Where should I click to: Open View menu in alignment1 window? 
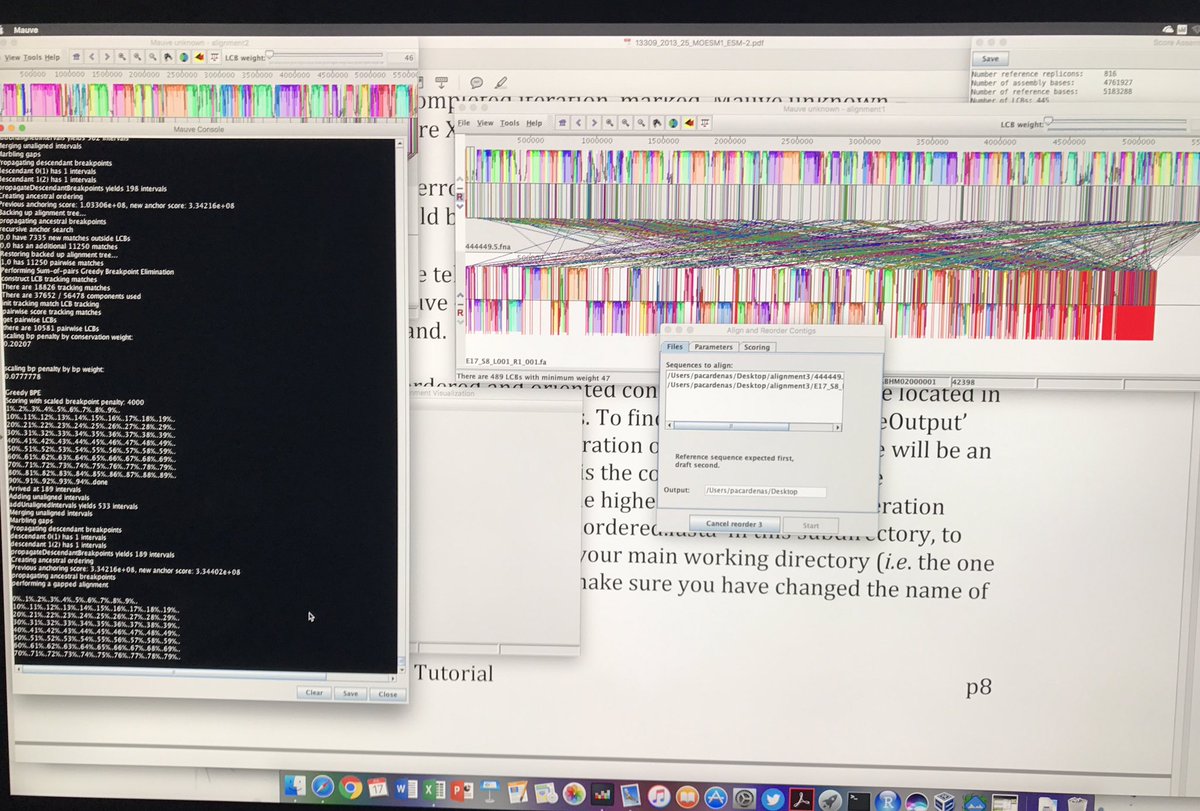[x=485, y=123]
